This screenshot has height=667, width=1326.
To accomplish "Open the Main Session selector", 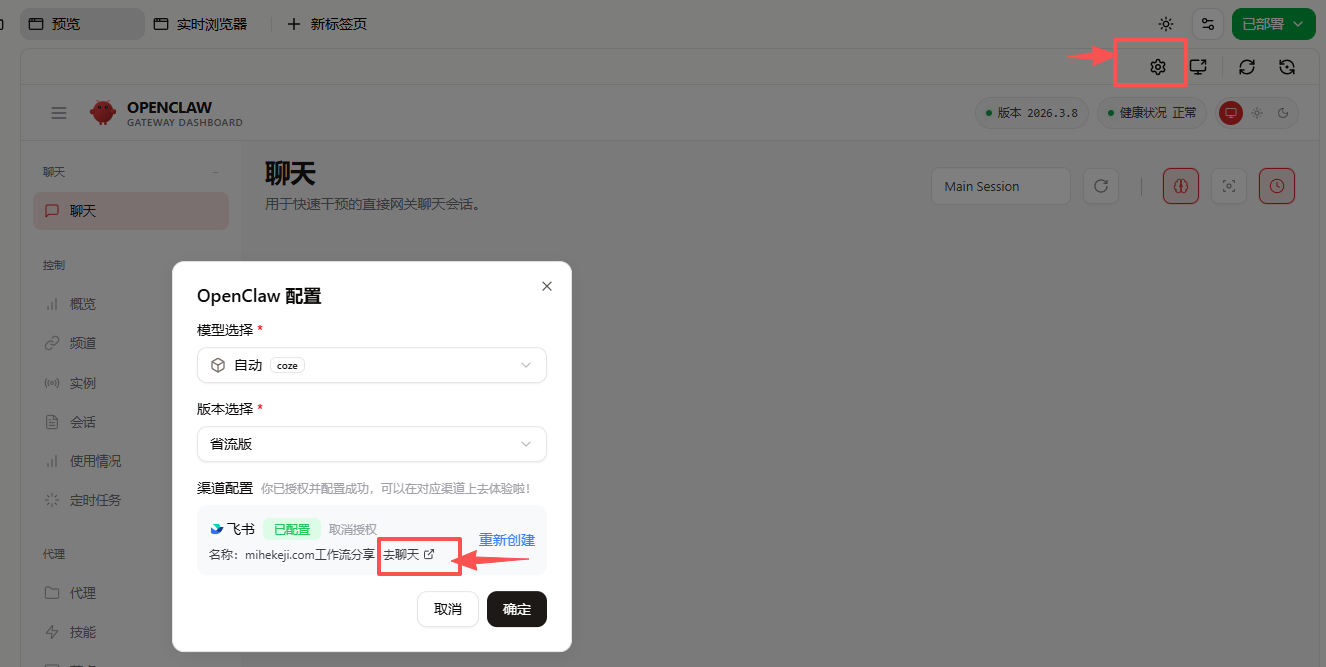I will click(1001, 186).
